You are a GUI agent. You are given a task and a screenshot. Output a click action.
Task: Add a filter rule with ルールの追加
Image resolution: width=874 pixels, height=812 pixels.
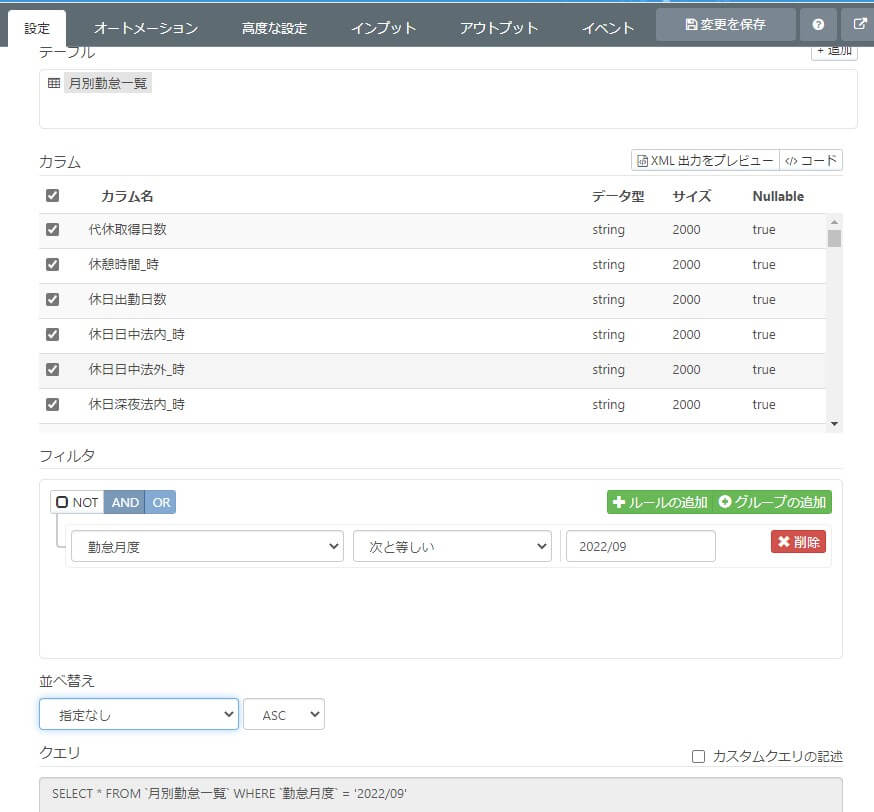tap(660, 502)
